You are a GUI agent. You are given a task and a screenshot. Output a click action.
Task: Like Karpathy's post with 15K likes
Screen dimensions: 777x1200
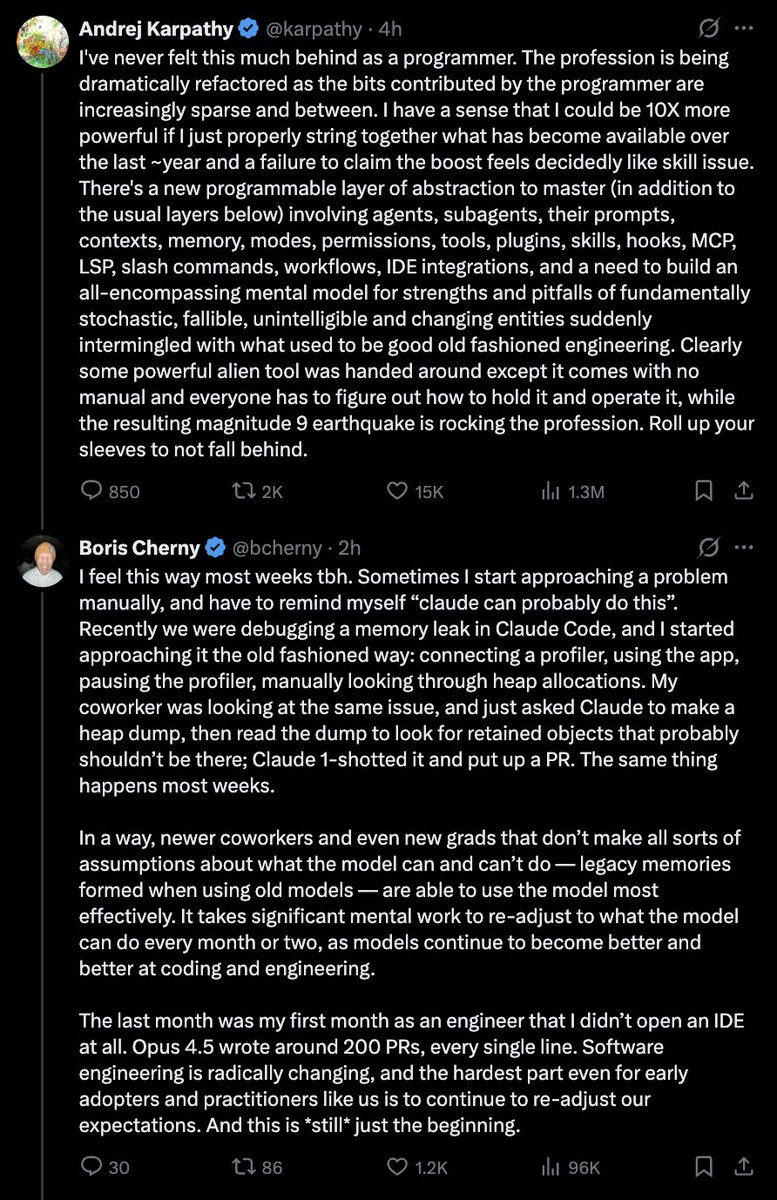[398, 491]
